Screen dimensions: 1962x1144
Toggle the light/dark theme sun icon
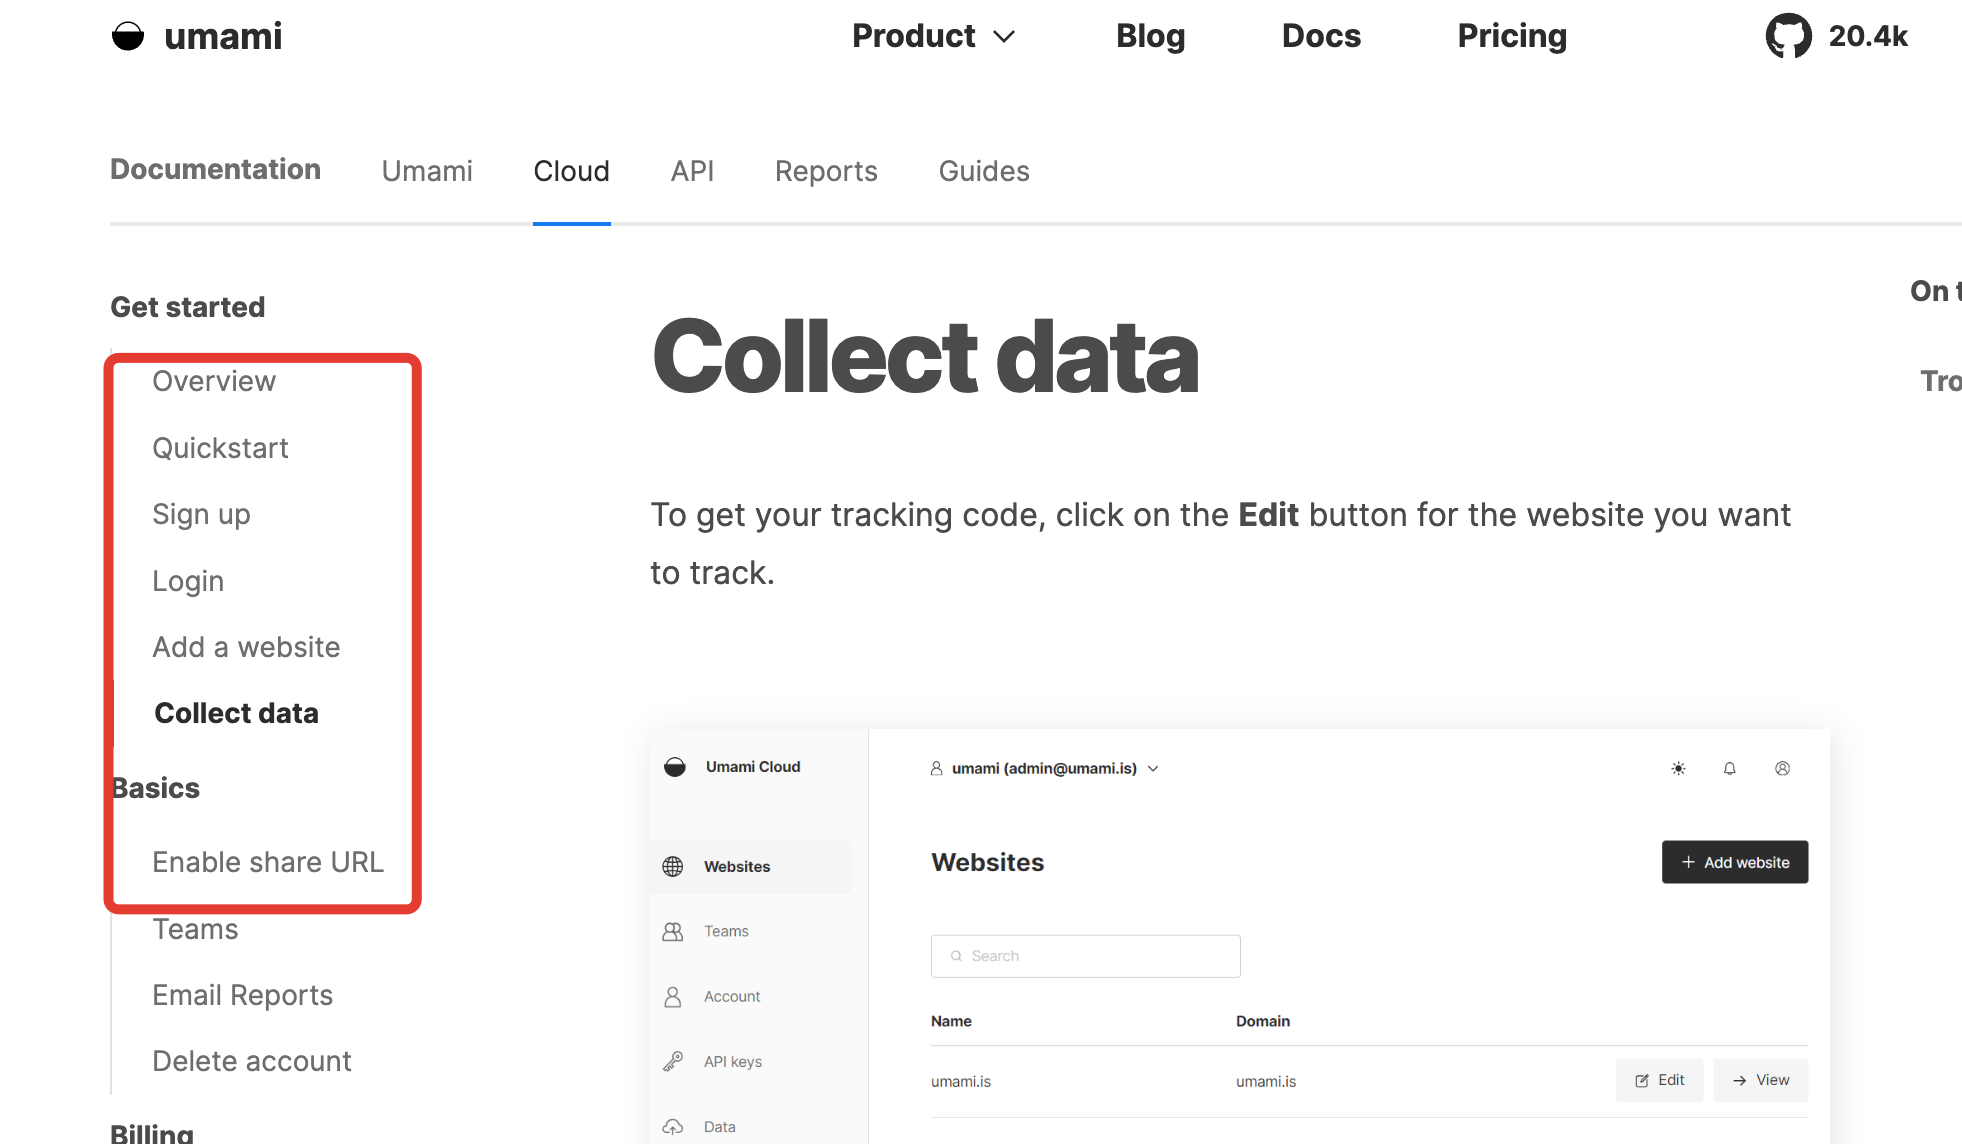click(1678, 769)
